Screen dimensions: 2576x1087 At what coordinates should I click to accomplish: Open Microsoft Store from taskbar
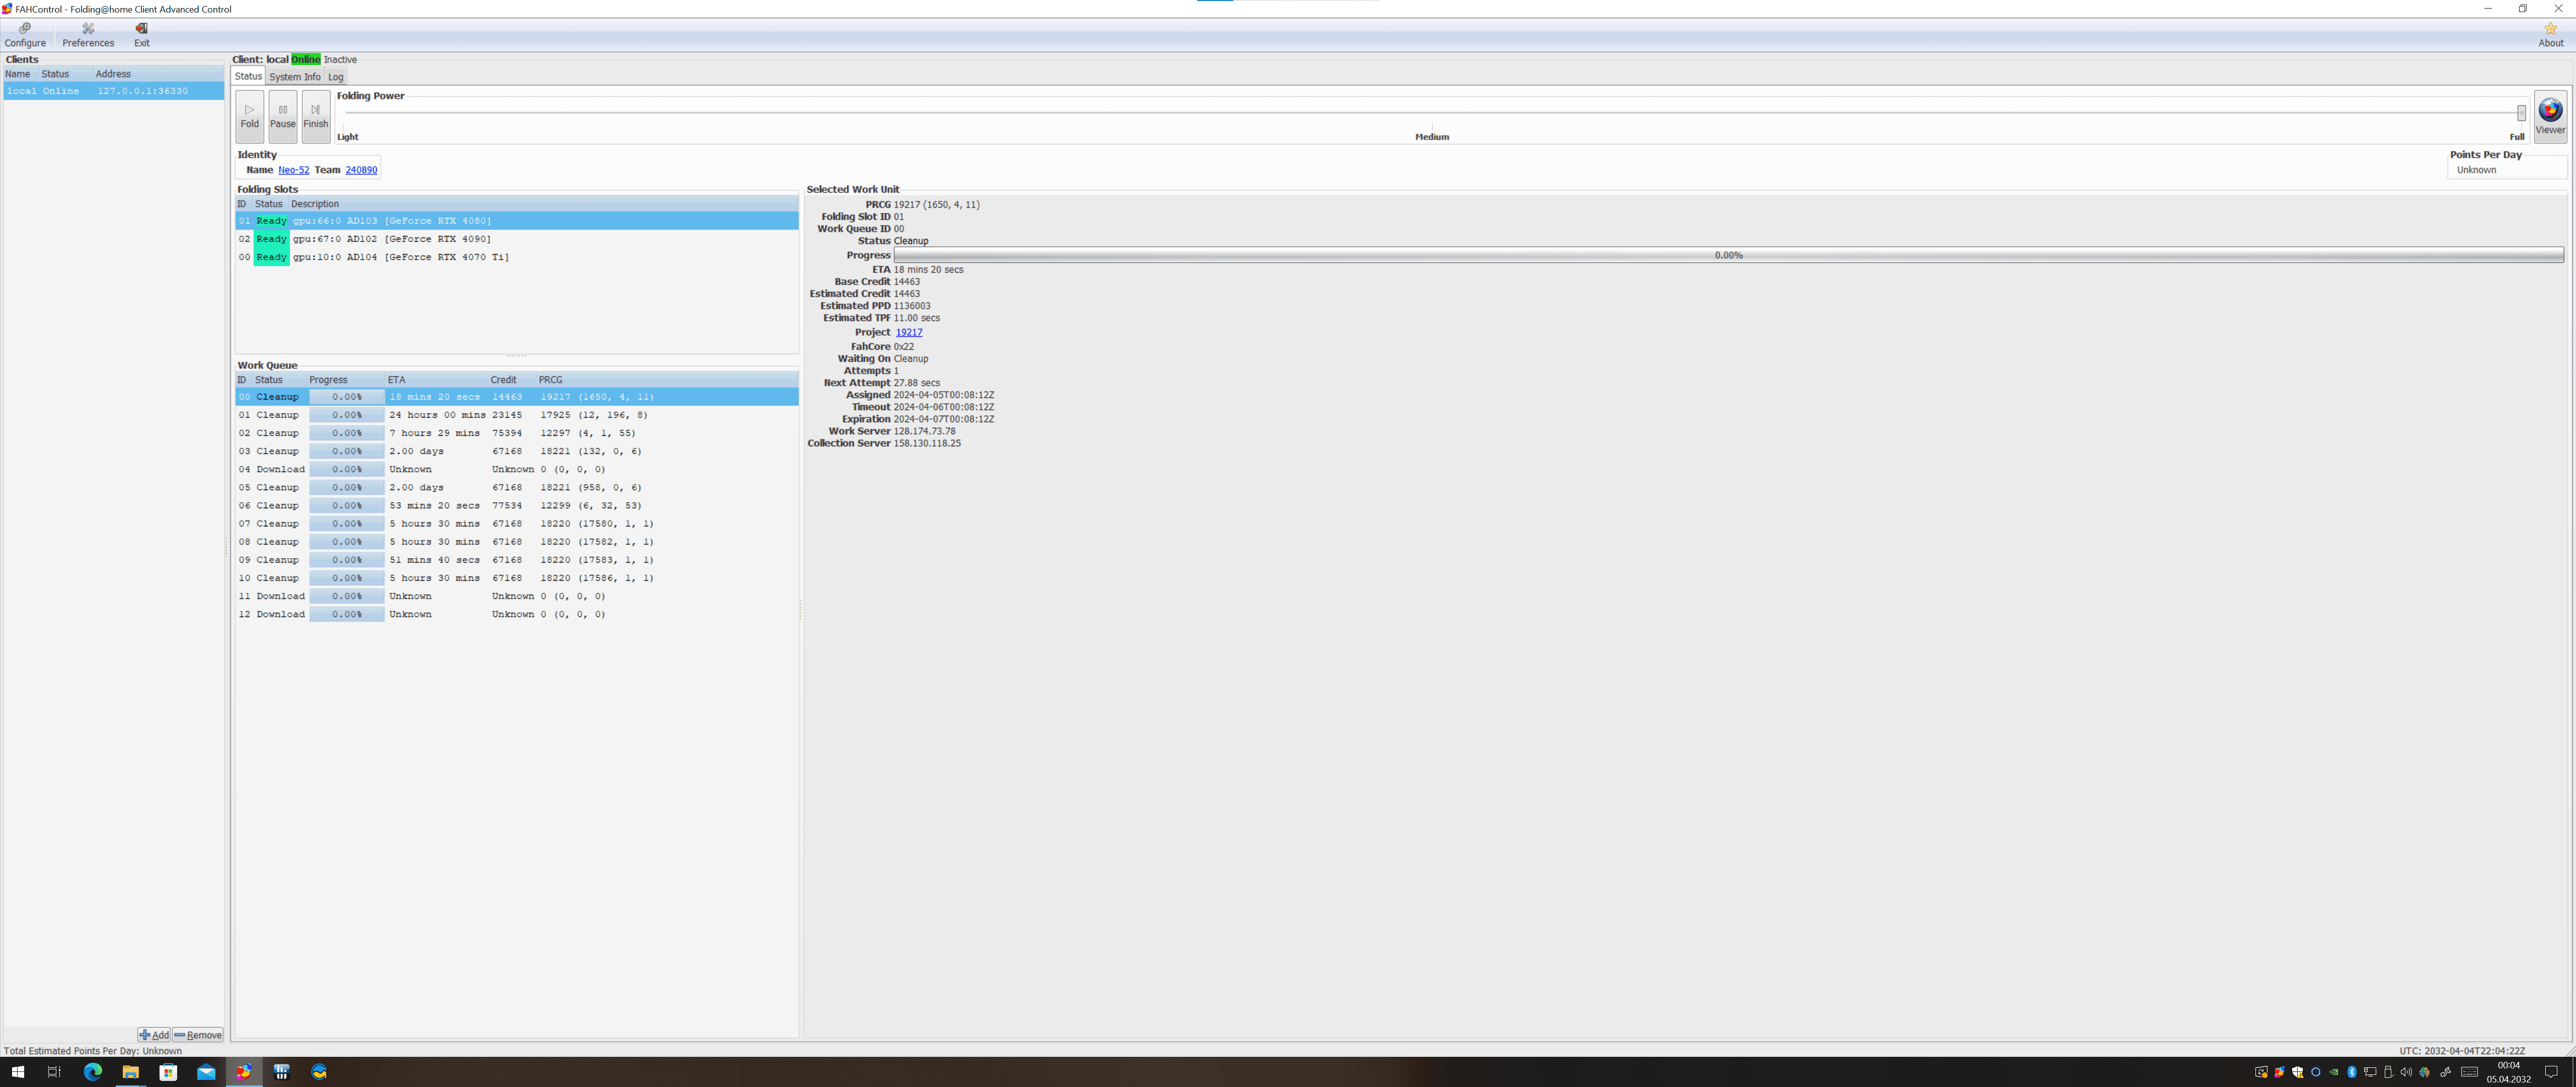(x=168, y=1072)
